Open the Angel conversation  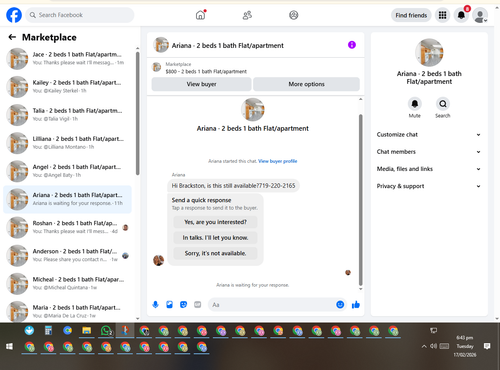tap(67, 171)
